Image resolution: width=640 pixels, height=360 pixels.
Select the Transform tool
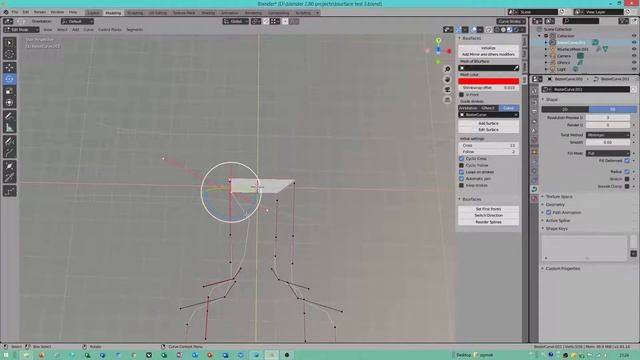[9, 103]
